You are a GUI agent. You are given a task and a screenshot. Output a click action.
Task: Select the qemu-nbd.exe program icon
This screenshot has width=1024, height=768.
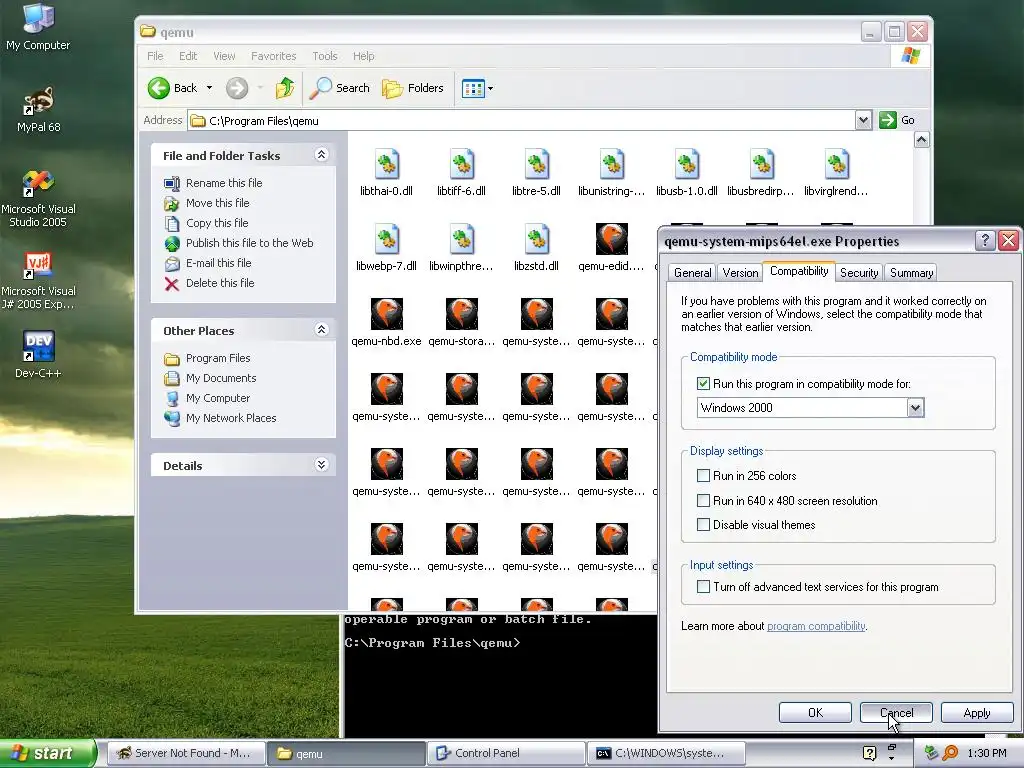pyautogui.click(x=386, y=314)
